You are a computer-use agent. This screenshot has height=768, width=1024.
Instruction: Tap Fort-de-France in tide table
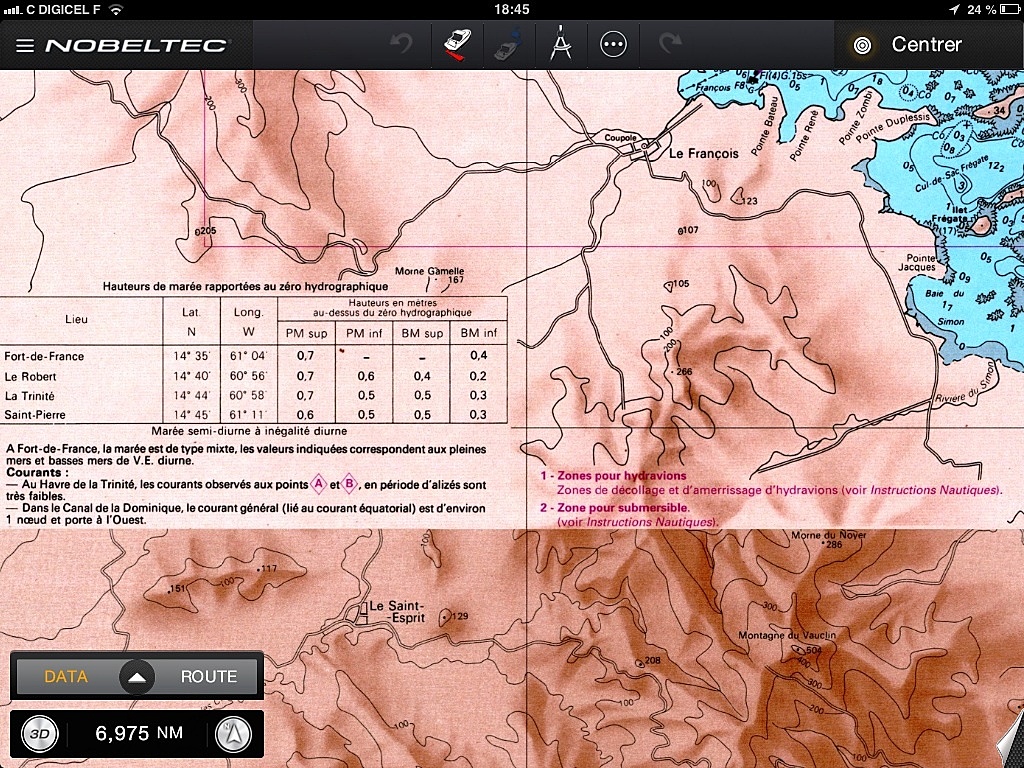click(x=44, y=356)
